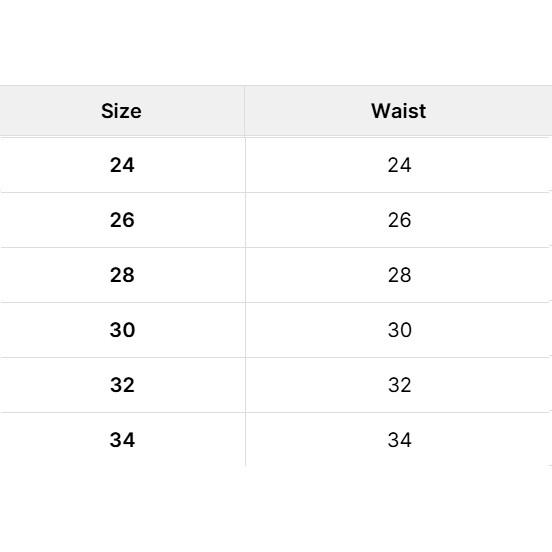Click waist value 32
Screen dimensions: 552x552
pyautogui.click(x=400, y=385)
